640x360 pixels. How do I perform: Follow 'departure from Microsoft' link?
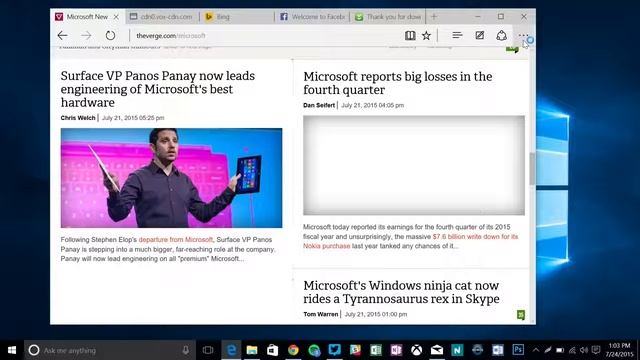coord(176,240)
